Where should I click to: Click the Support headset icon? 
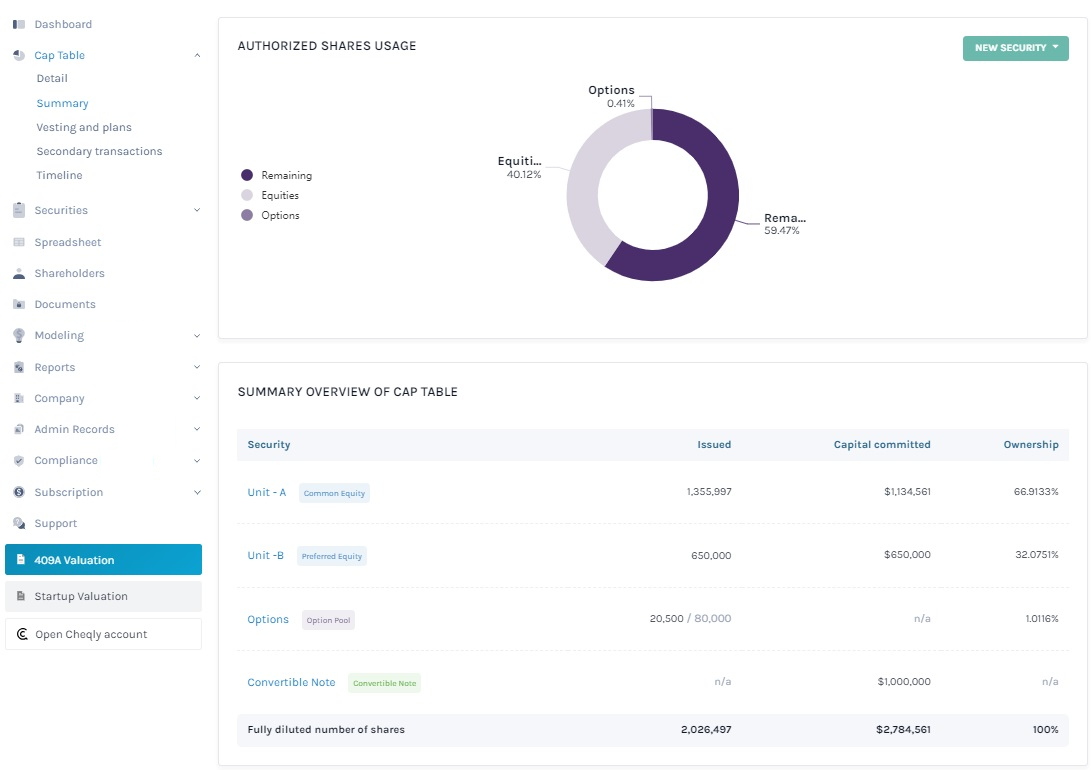tap(19, 523)
